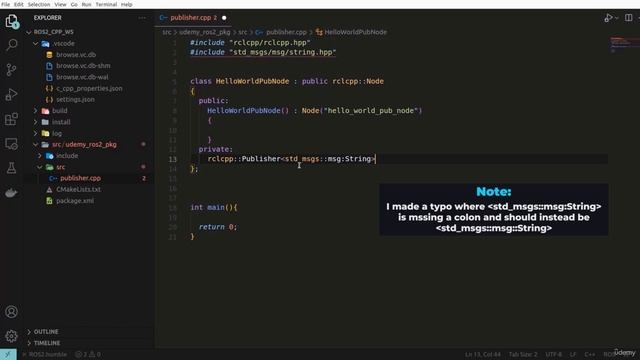Viewport: 640px width, 360px height.
Task: Open the Edit menu
Action: (x=19, y=4)
